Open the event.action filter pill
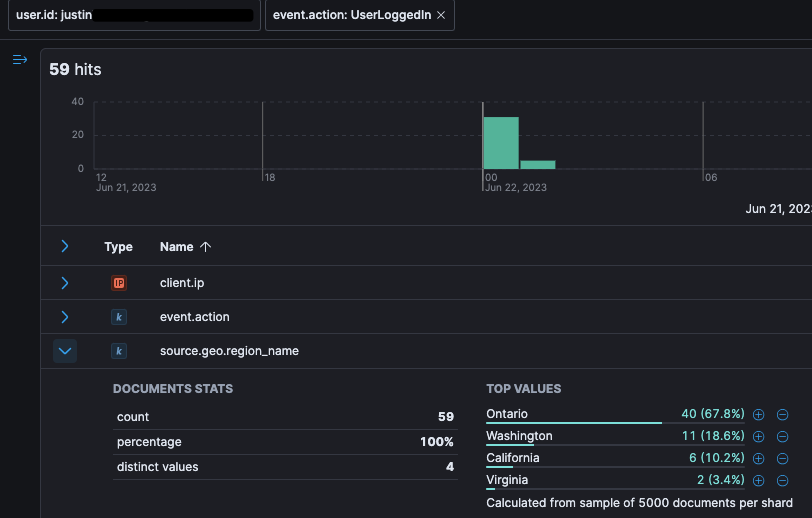Viewport: 812px width, 518px height. 352,15
